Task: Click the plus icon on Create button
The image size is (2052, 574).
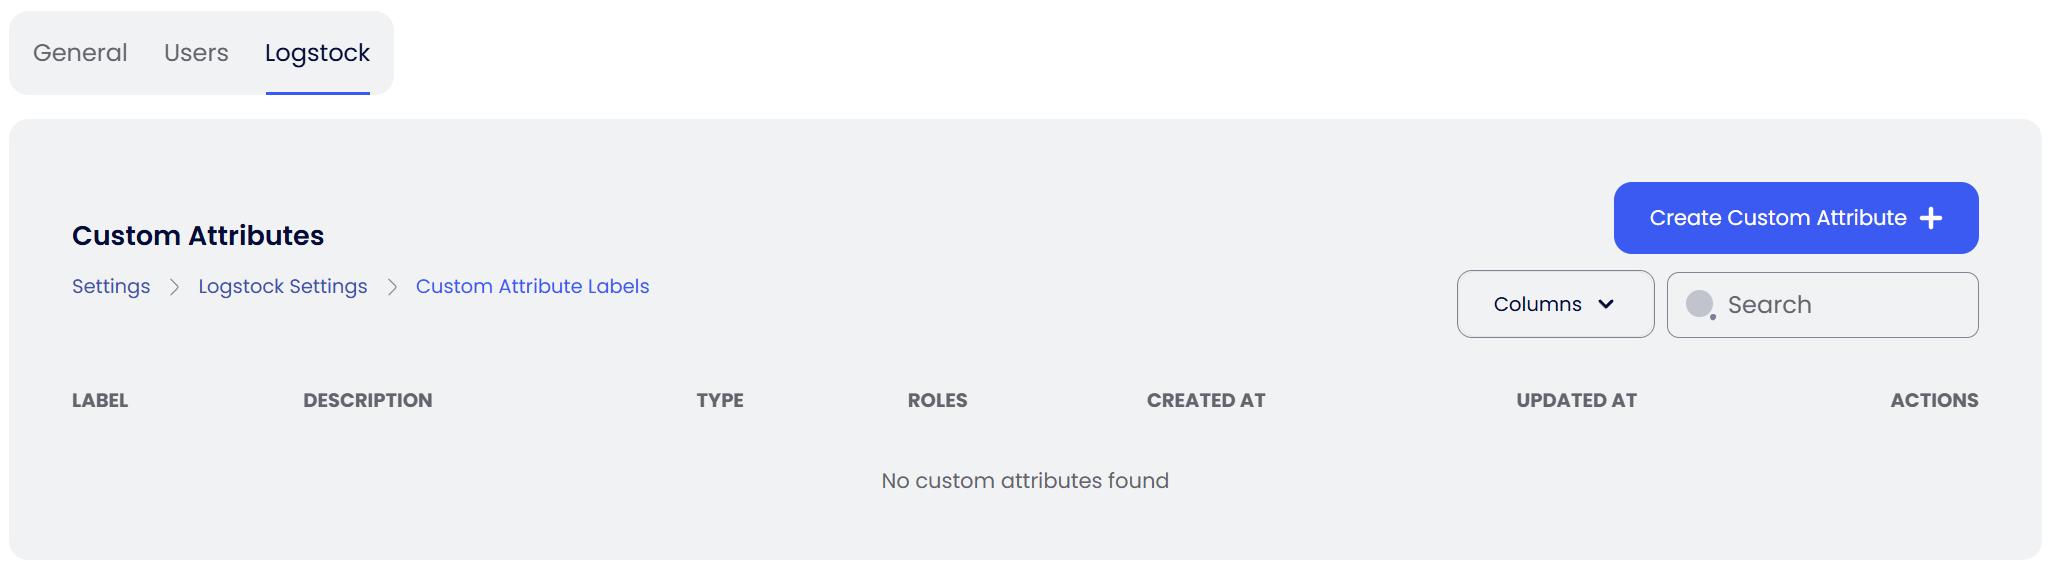Action: point(1931,218)
